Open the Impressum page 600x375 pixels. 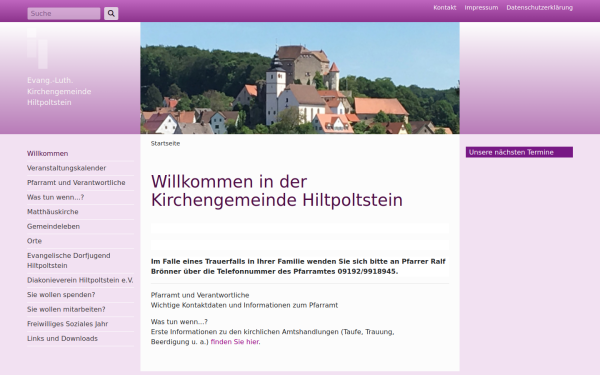coord(481,8)
